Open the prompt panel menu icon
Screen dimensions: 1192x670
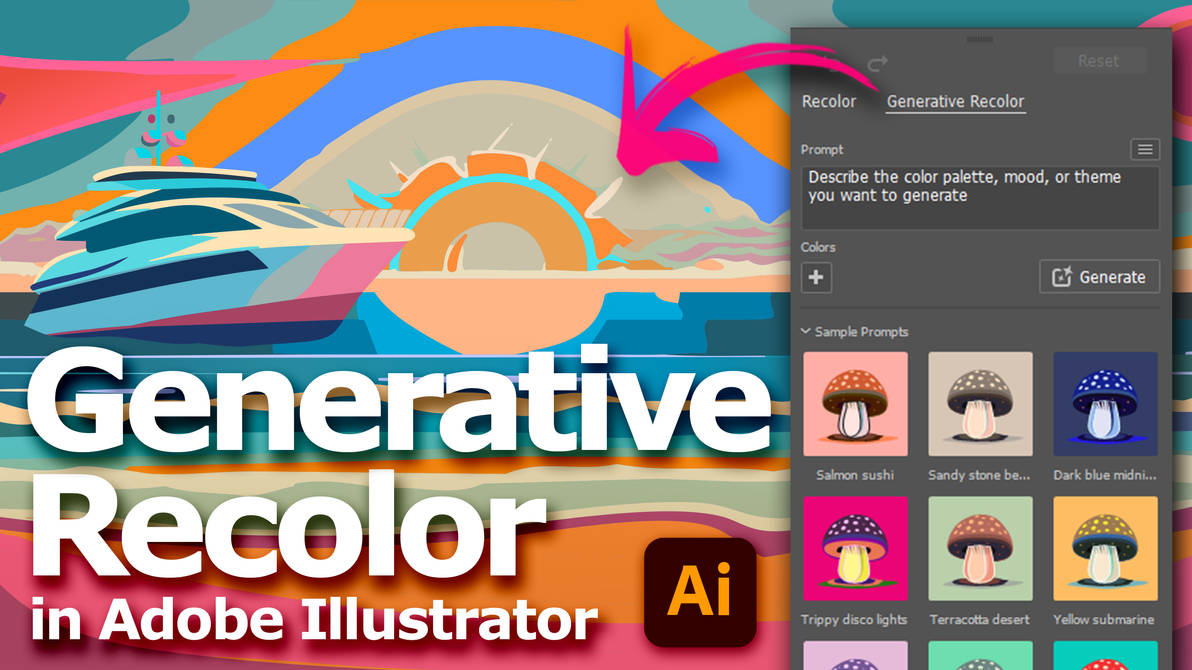1145,149
